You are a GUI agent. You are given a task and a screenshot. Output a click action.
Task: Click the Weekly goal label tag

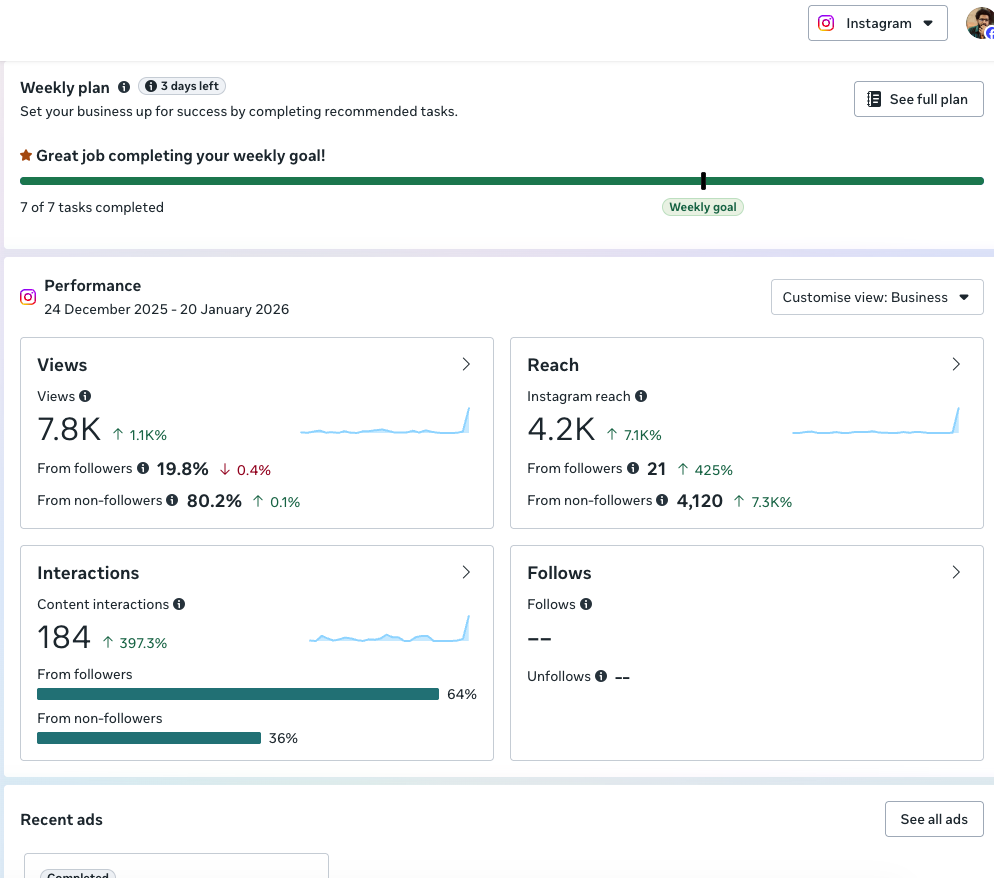[x=702, y=207]
